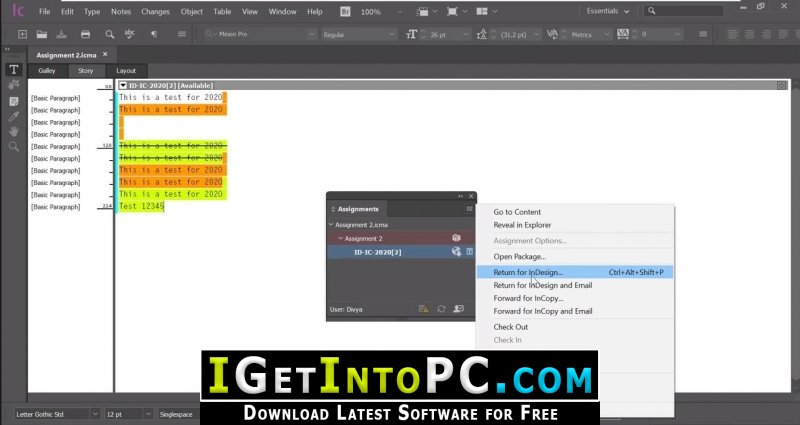Viewport: 800px width, 425px height.
Task: Choose Check Out in context menu
Action: click(574, 327)
